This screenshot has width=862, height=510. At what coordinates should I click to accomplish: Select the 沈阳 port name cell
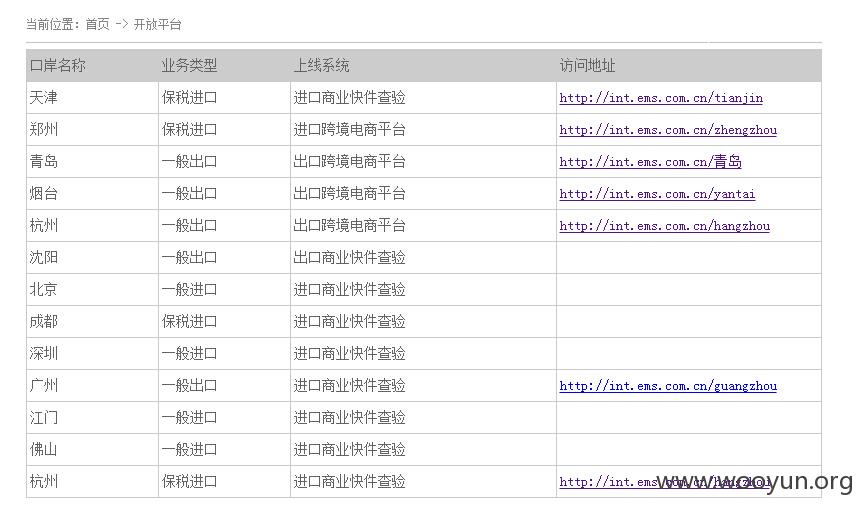point(92,258)
